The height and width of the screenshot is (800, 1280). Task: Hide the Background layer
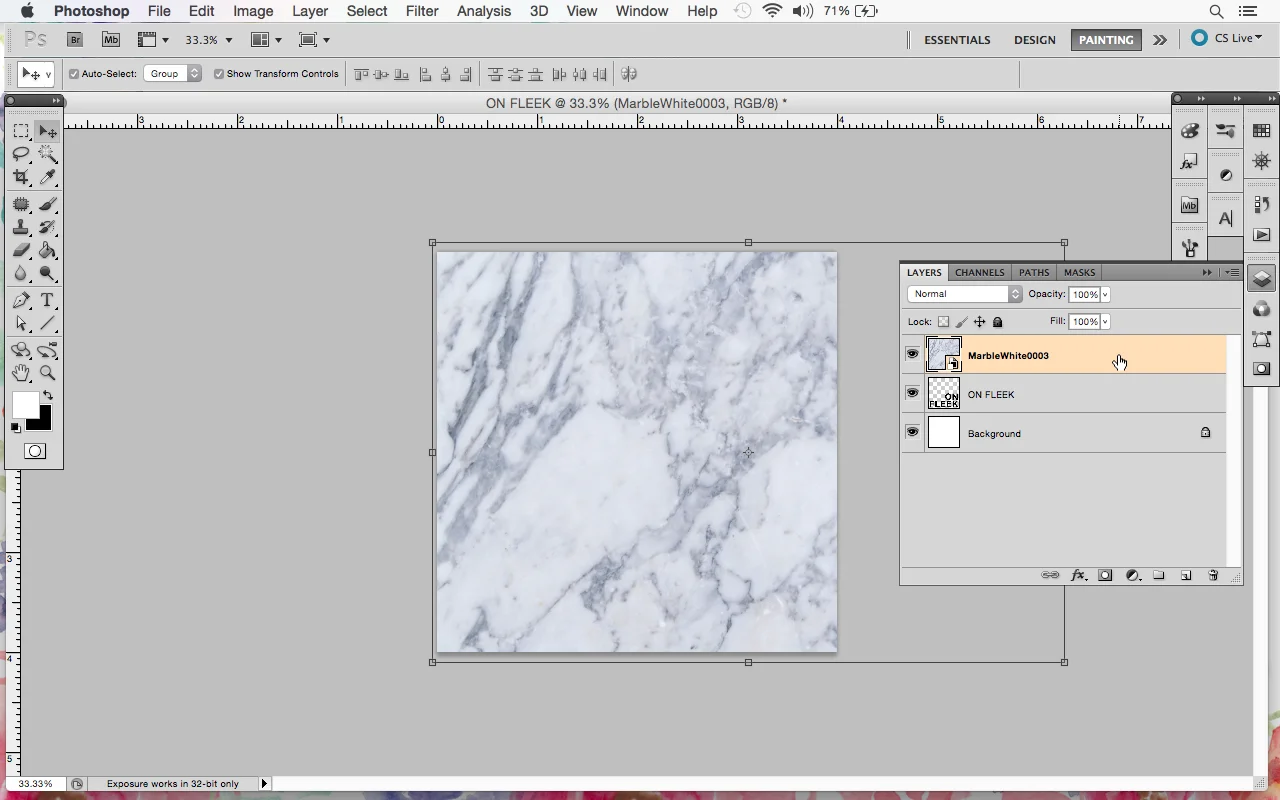[912, 432]
